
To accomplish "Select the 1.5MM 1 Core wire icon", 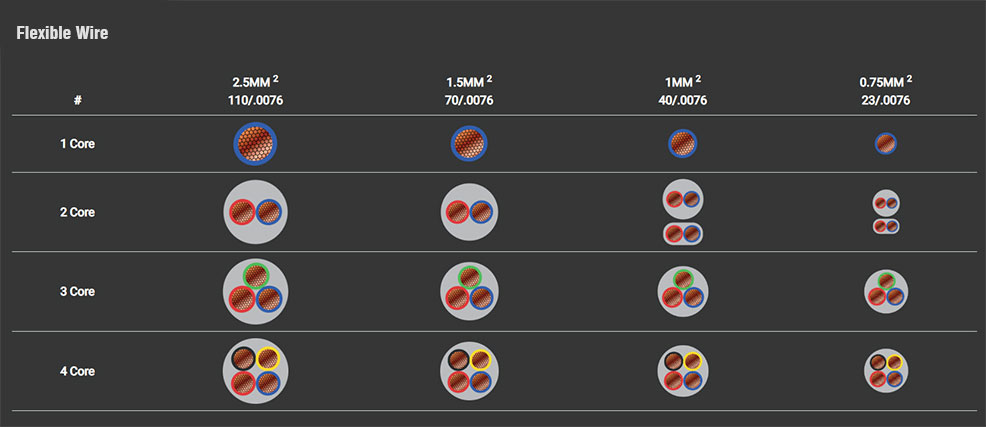I will coord(469,144).
